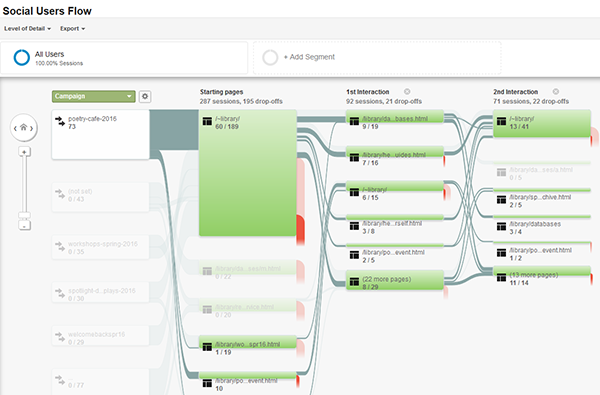Click 2nd interaction /library/po...event.html 1 / 2

(542, 243)
